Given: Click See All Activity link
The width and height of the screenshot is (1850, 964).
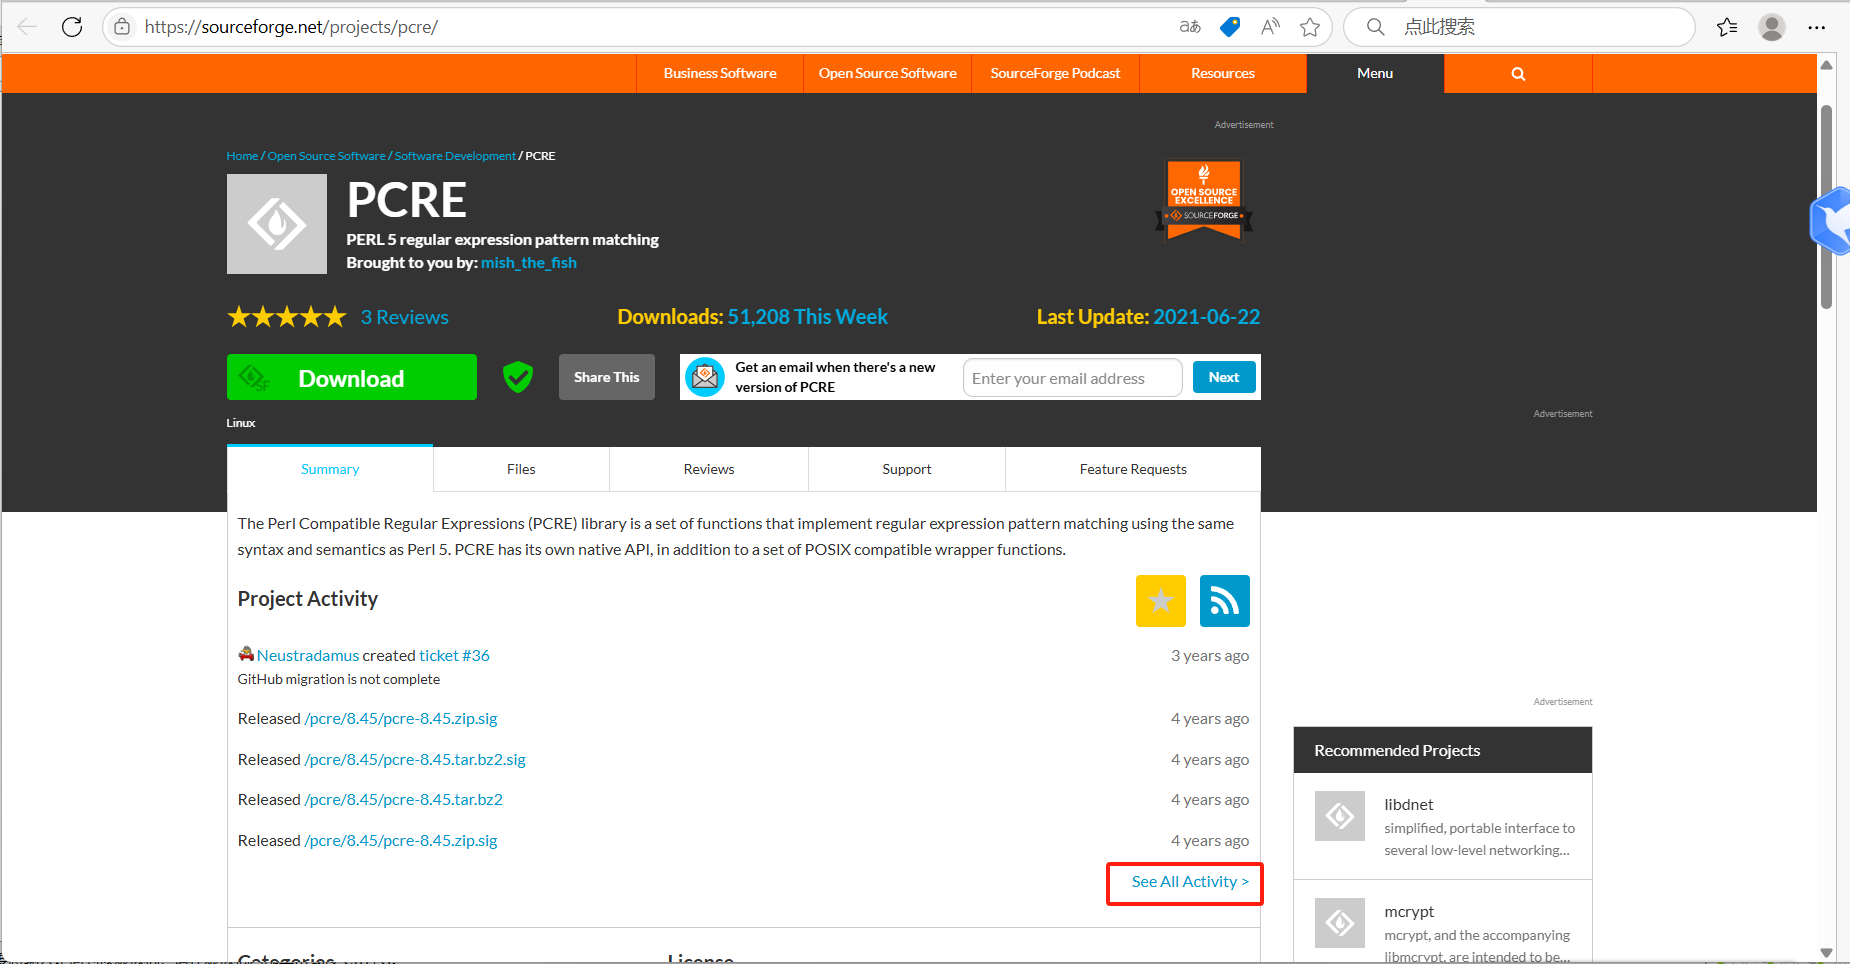Looking at the screenshot, I should pos(1190,882).
